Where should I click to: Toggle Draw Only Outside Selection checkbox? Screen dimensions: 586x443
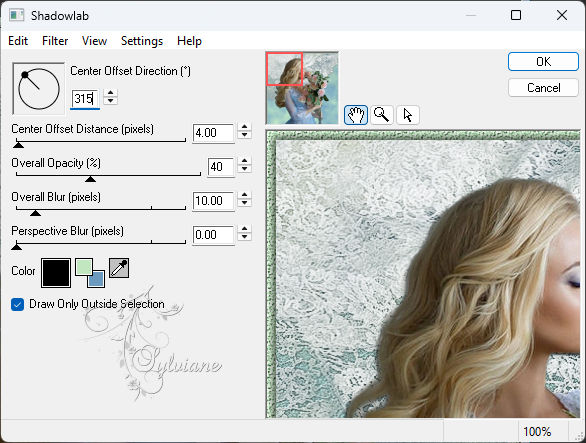18,304
